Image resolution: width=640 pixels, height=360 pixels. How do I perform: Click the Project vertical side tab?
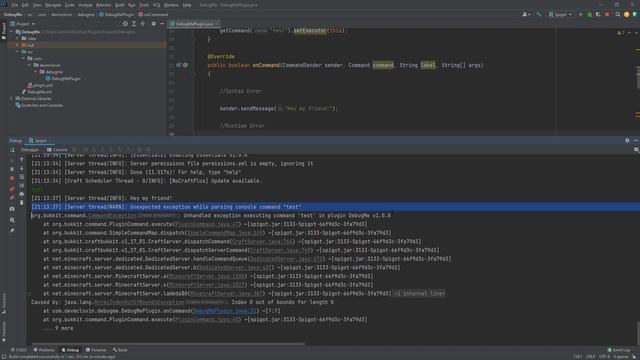pos(4,31)
